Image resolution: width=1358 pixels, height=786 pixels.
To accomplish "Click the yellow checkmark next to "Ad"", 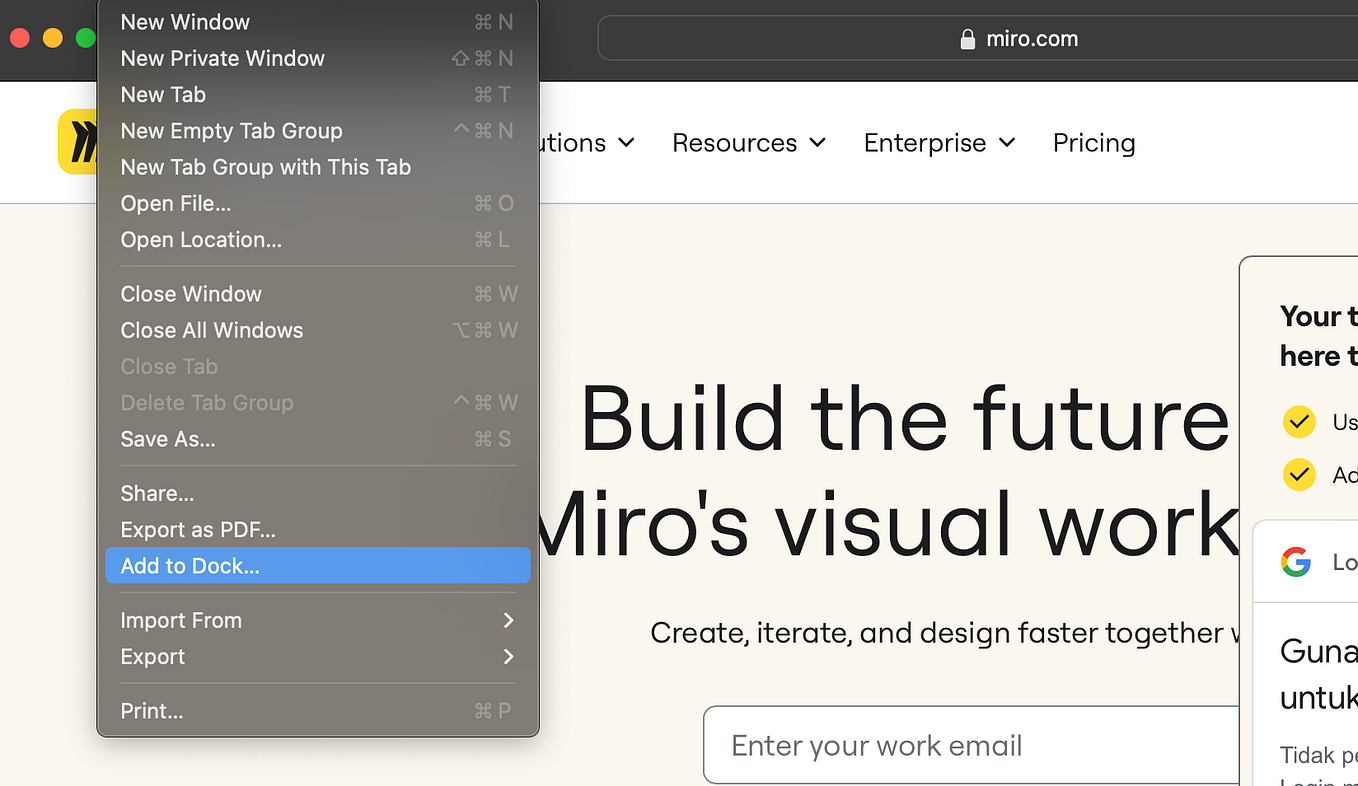I will (1298, 473).
